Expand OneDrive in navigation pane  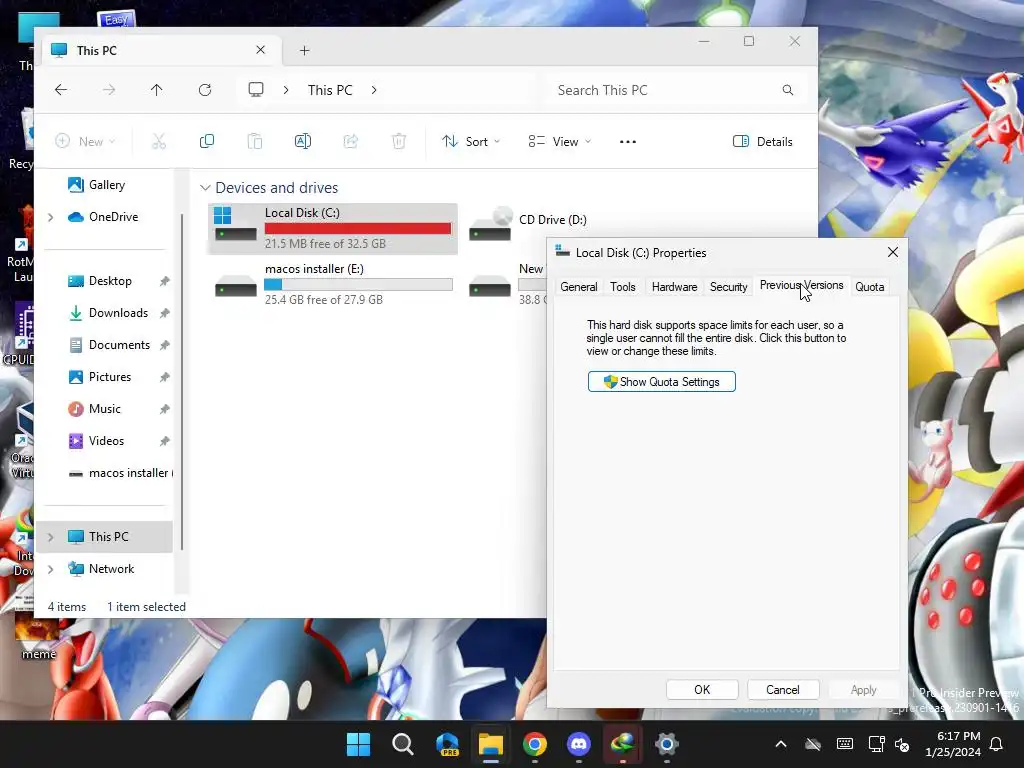51,217
